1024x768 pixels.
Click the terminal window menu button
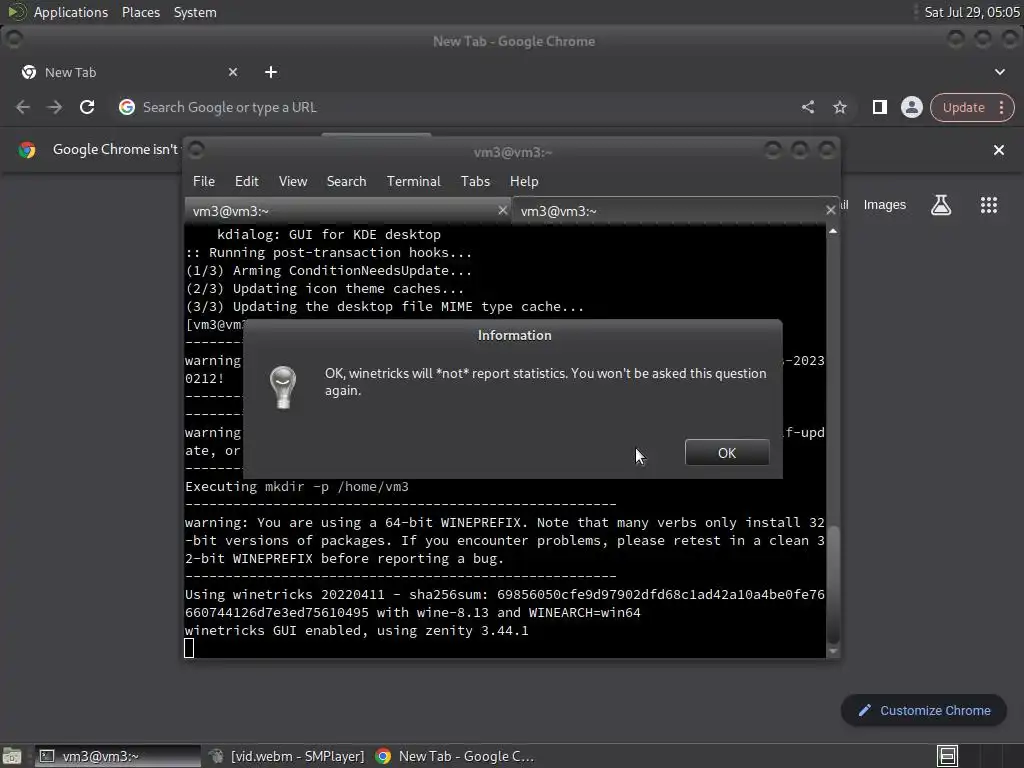(196, 151)
